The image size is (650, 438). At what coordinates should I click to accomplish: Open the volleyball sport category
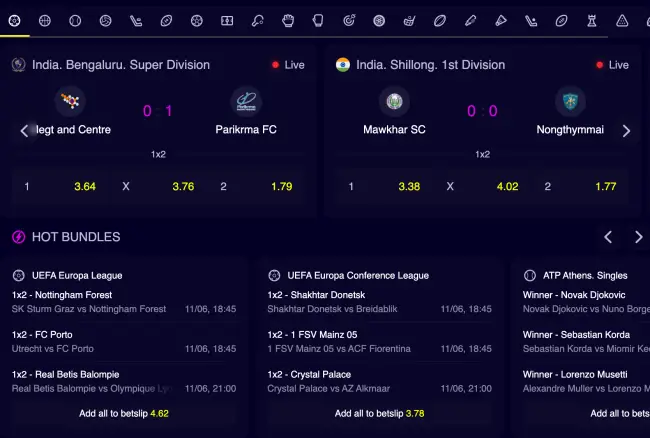105,20
